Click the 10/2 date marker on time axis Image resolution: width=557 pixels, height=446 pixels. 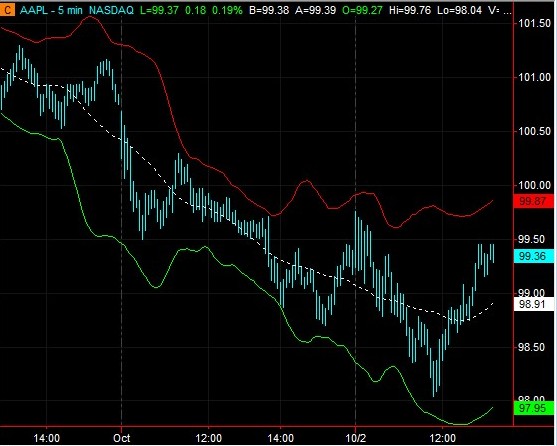pos(356,438)
